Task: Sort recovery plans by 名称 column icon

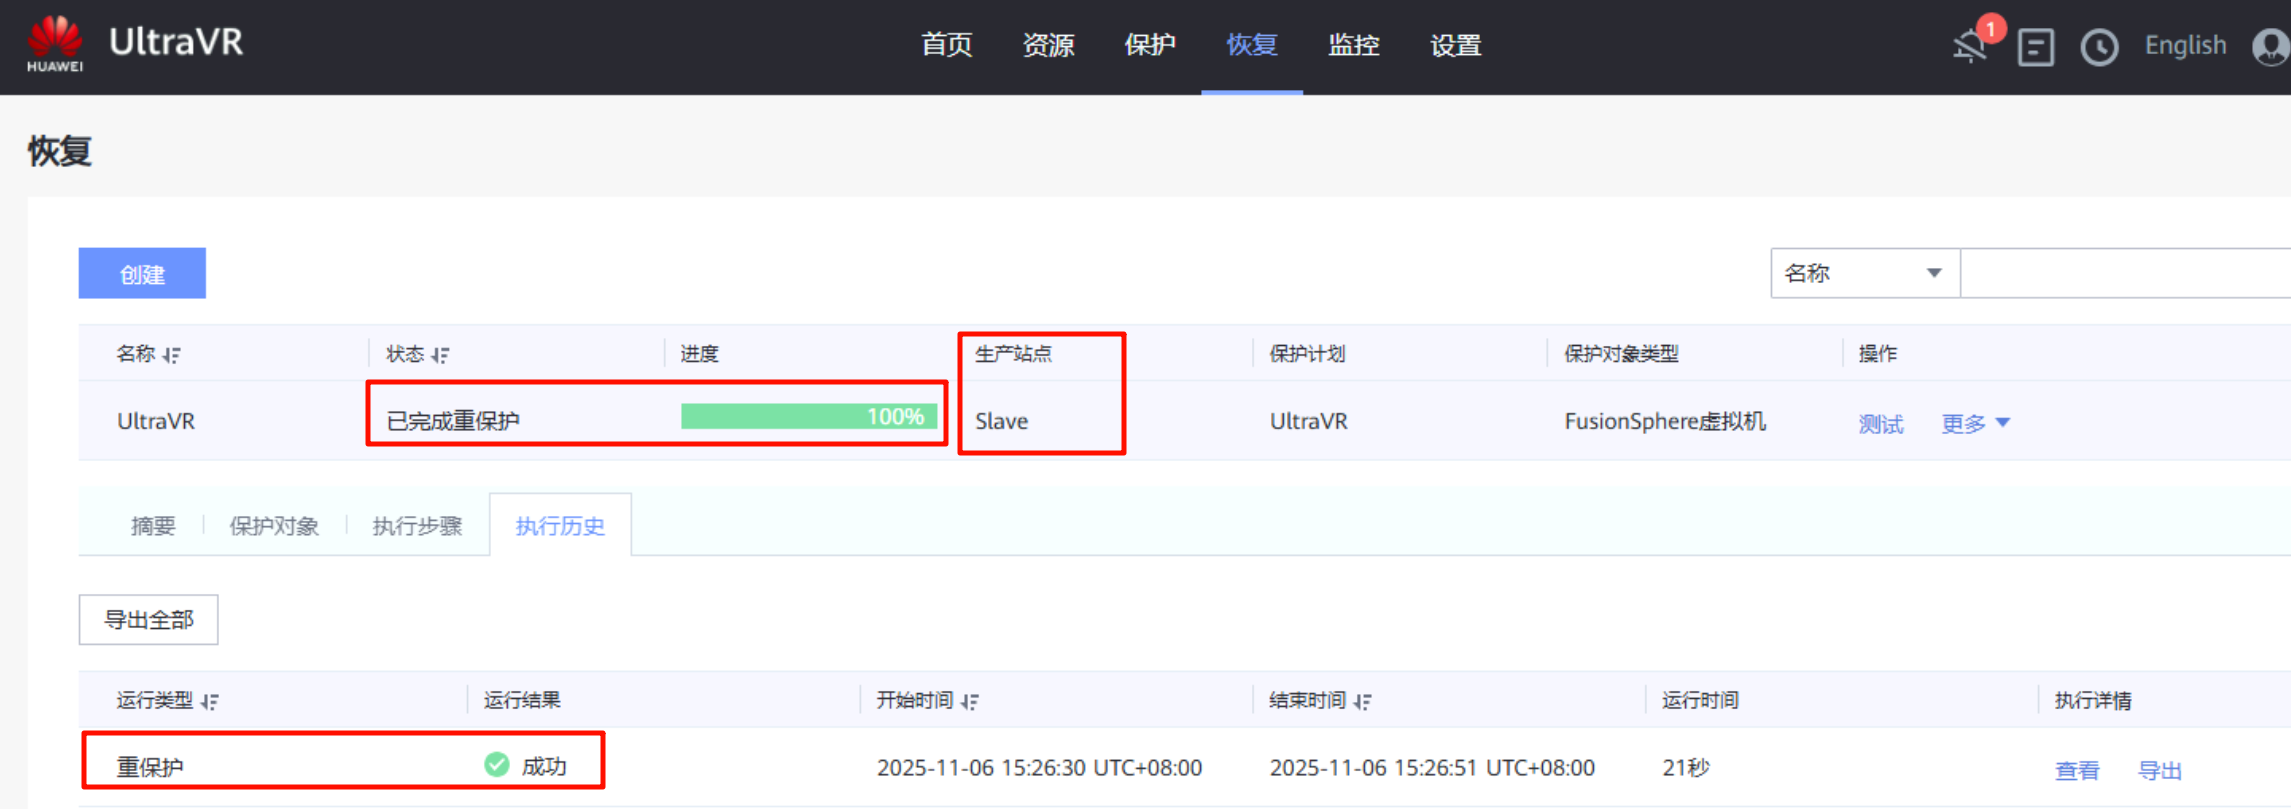Action: 172,355
